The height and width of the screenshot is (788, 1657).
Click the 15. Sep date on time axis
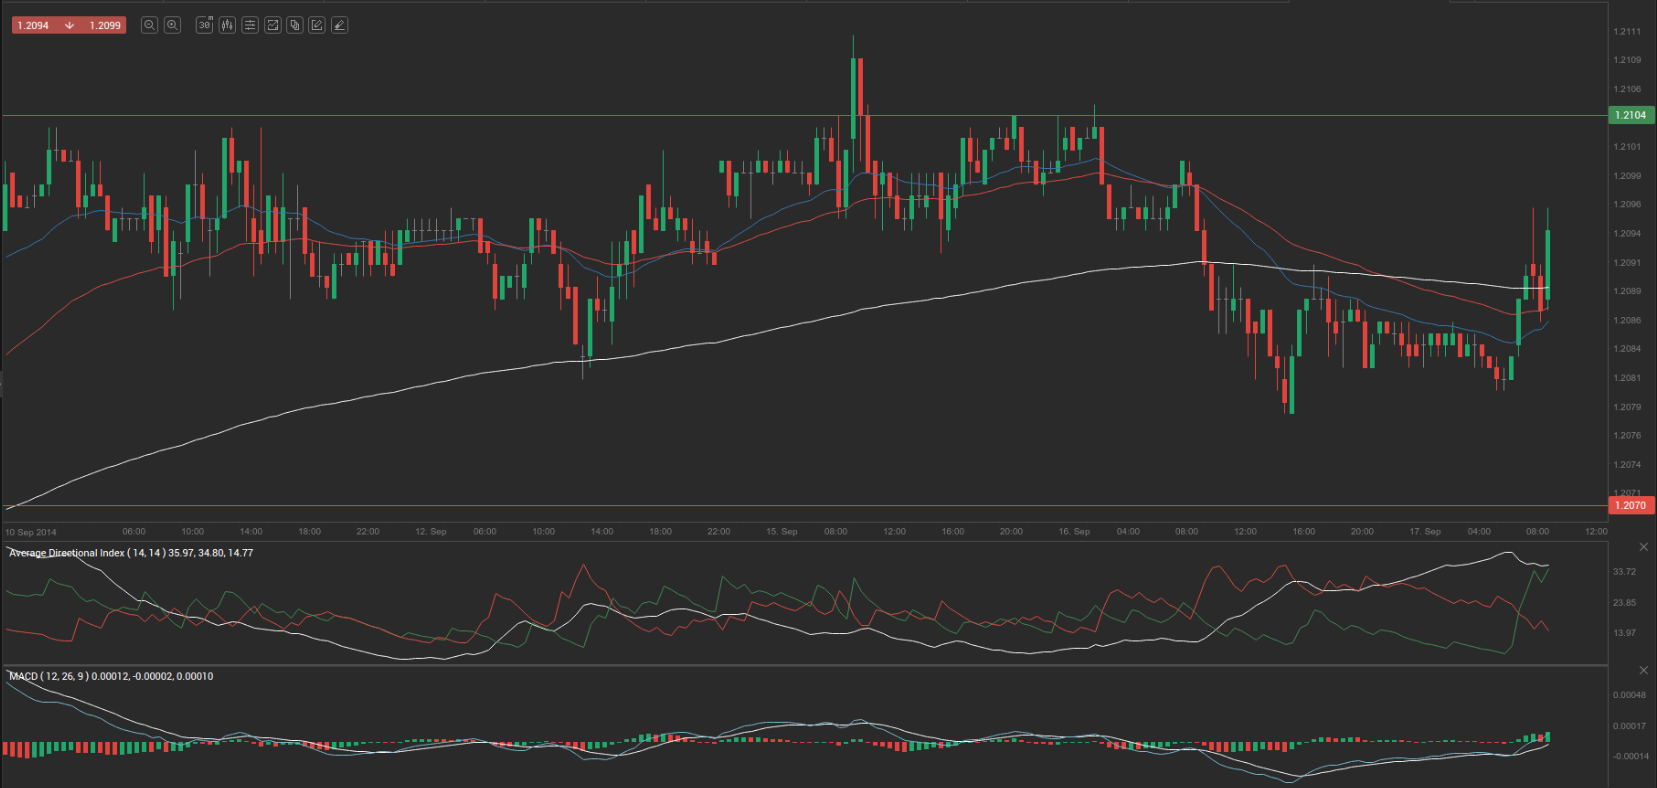point(781,532)
